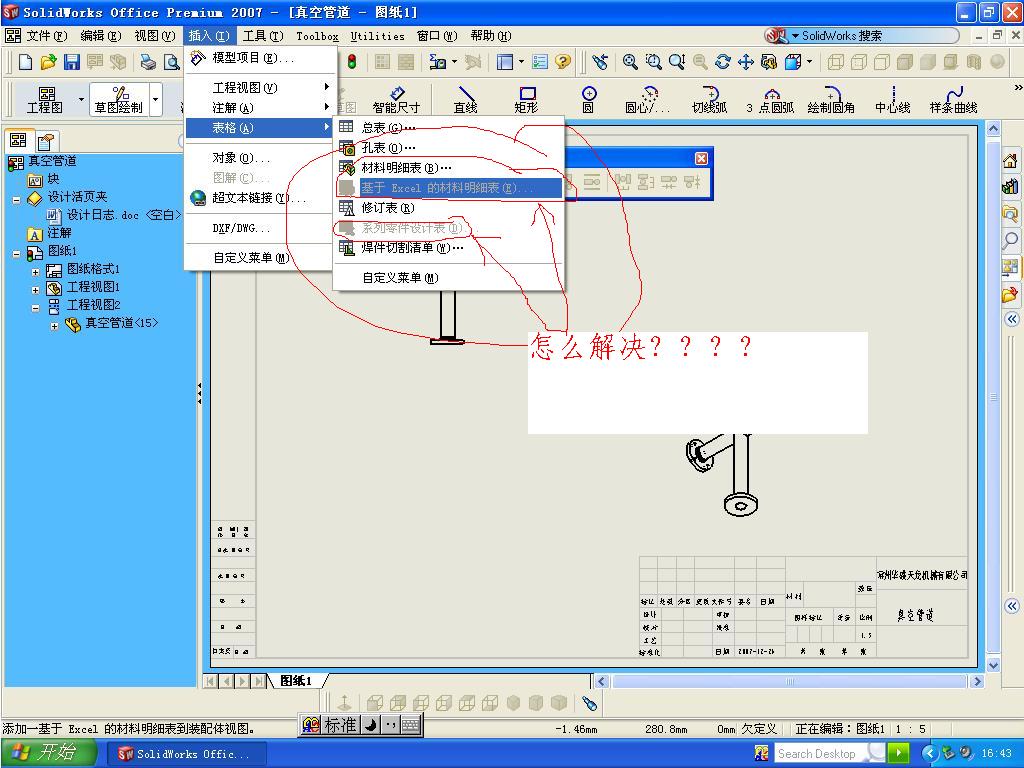Choose 孔表(O) hole table option

coord(449,148)
